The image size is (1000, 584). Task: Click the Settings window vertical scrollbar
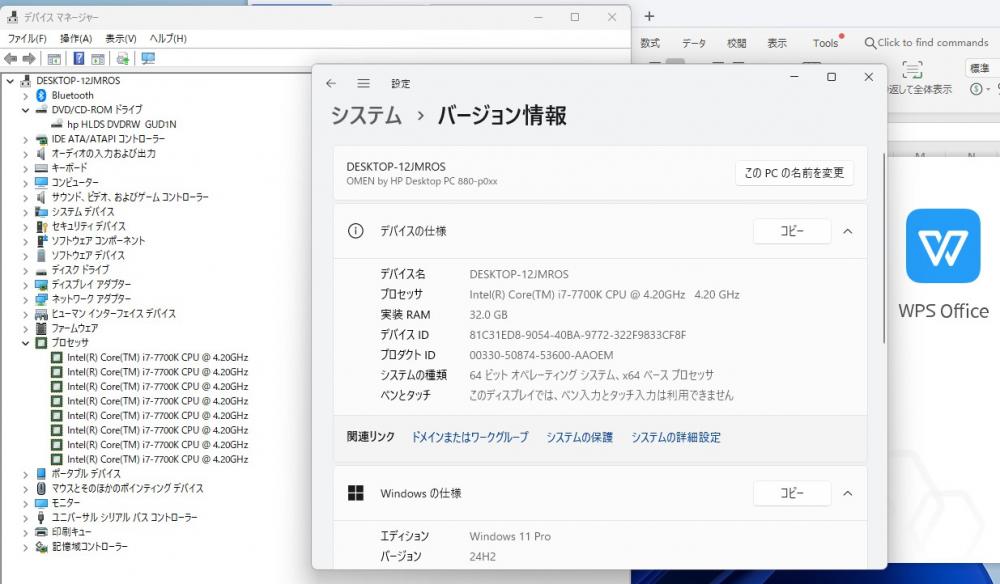click(884, 249)
